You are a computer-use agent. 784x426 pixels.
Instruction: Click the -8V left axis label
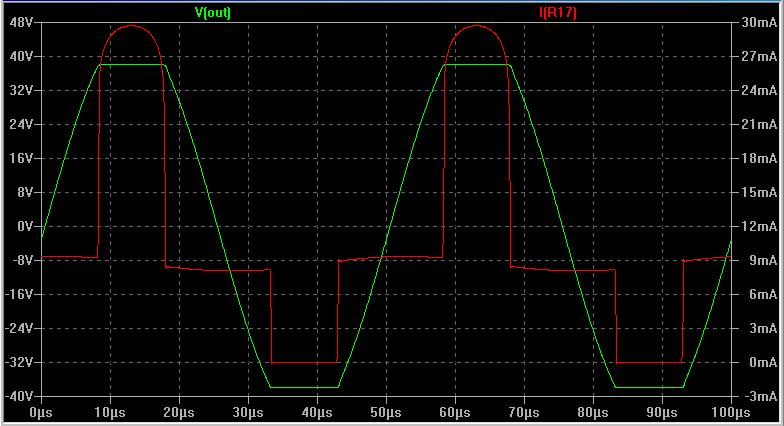coord(23,260)
